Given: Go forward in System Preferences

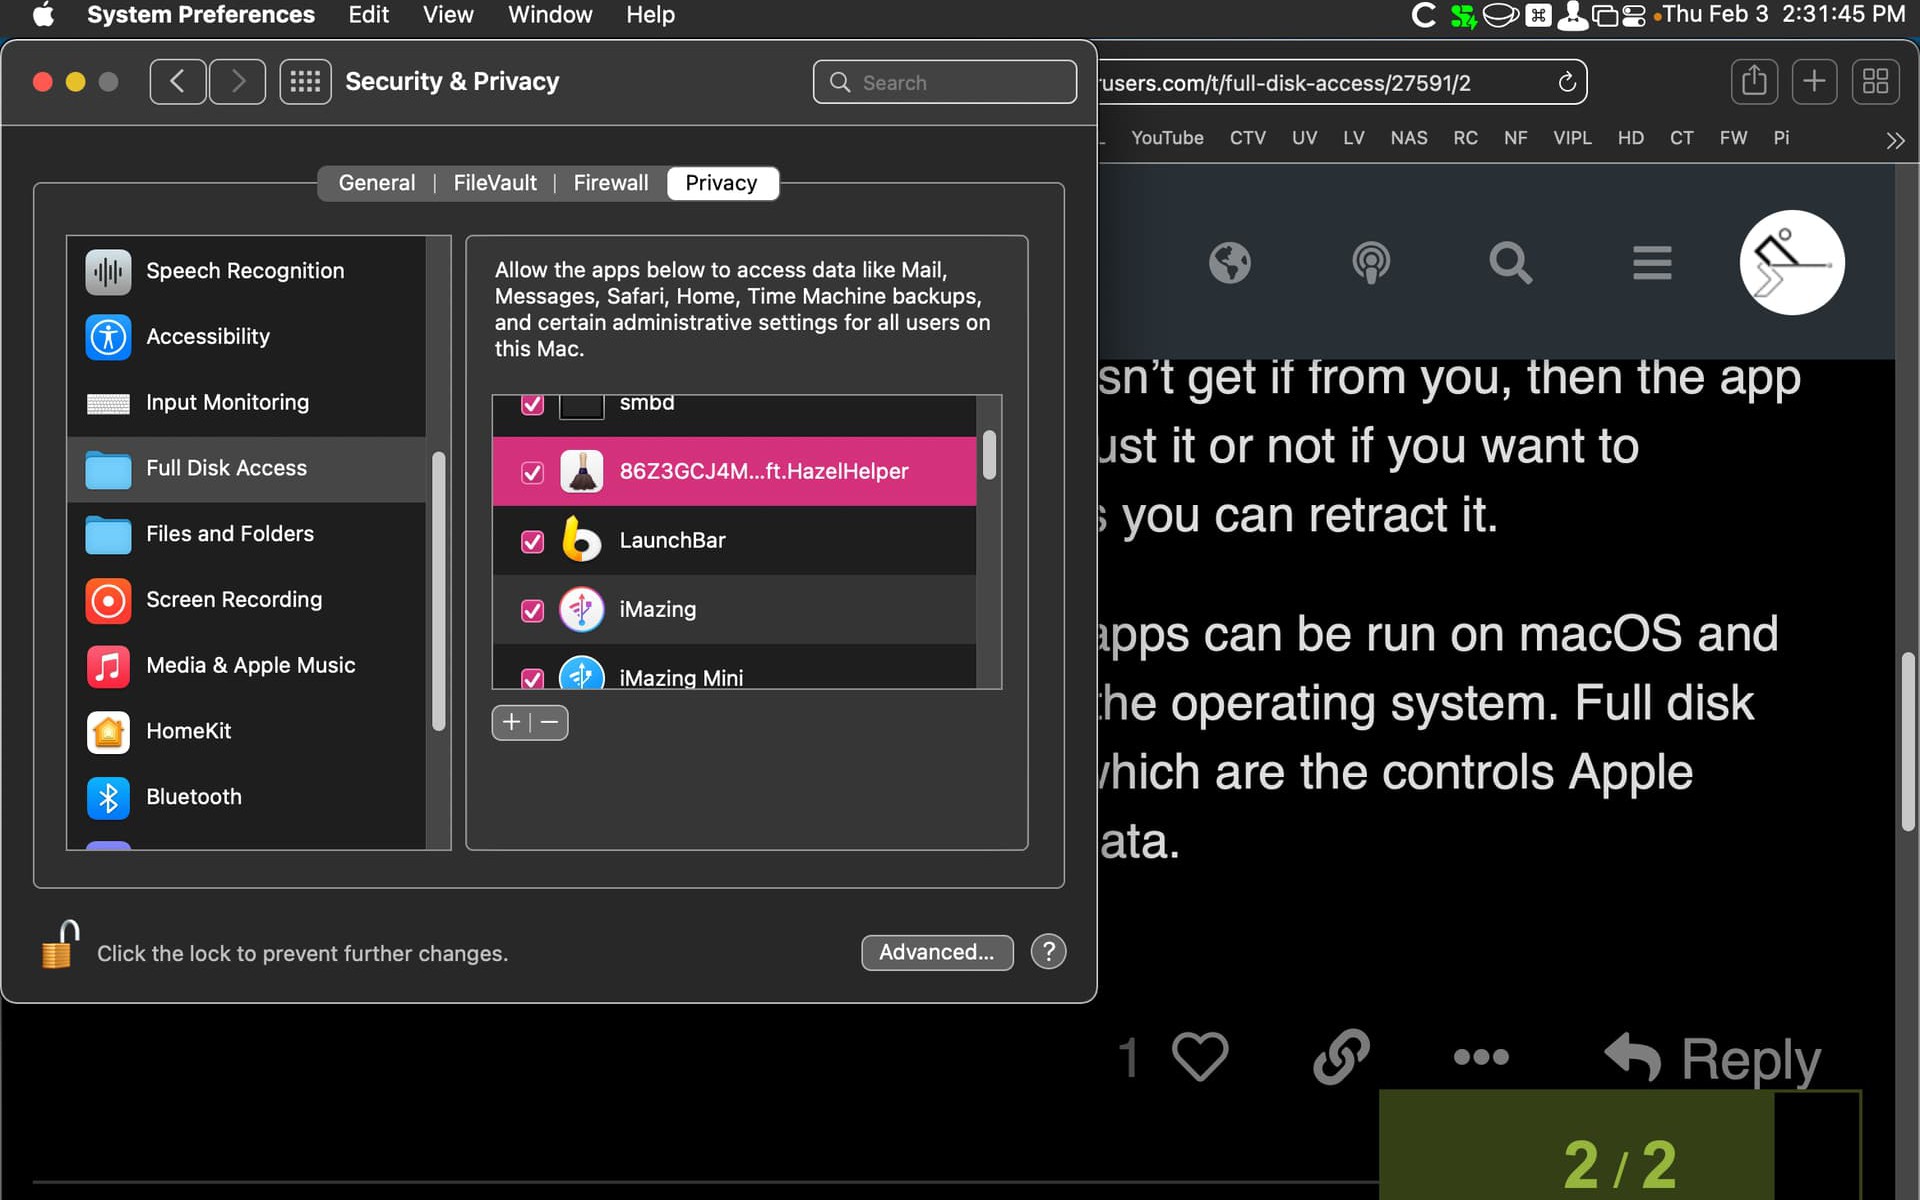Looking at the screenshot, I should pos(237,82).
